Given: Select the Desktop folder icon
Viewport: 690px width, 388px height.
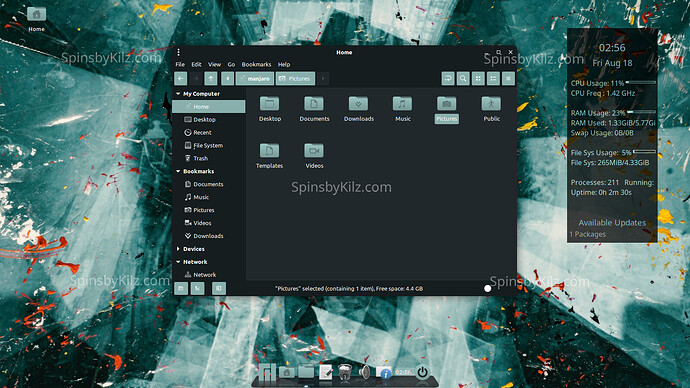Looking at the screenshot, I should pos(270,104).
